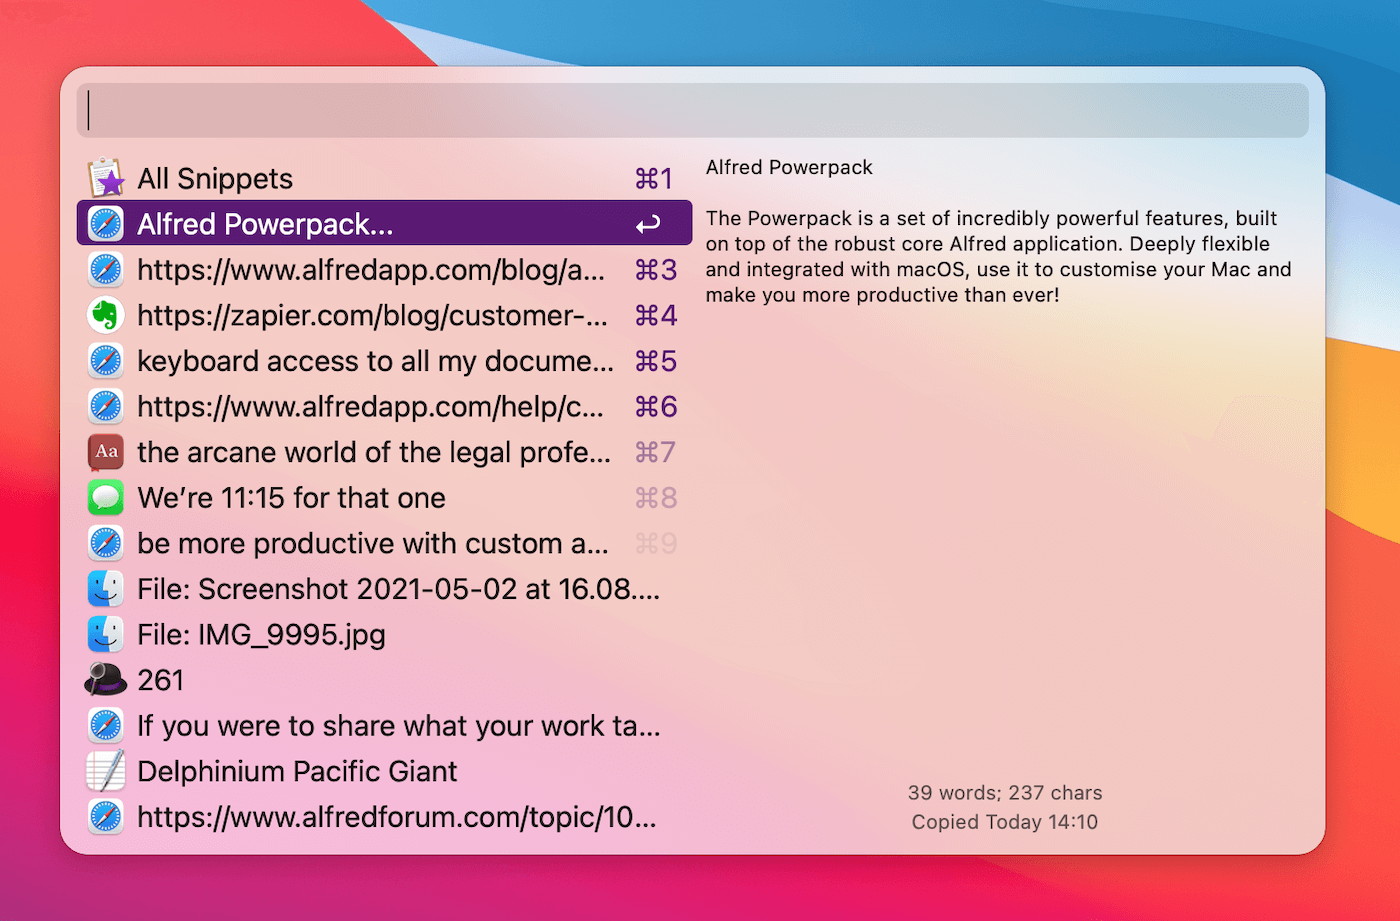
Task: Click the notes icon beside Delphinium Pacific Giant
Action: coord(105,771)
